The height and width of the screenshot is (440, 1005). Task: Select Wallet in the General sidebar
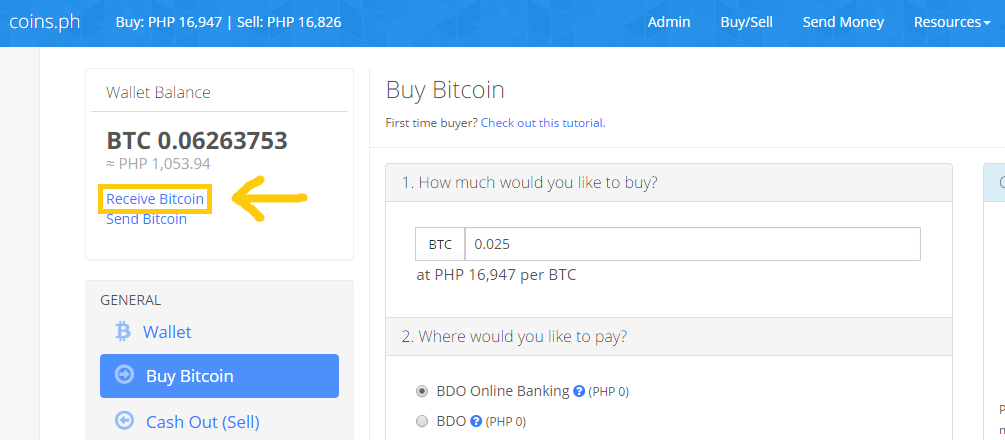tap(167, 331)
